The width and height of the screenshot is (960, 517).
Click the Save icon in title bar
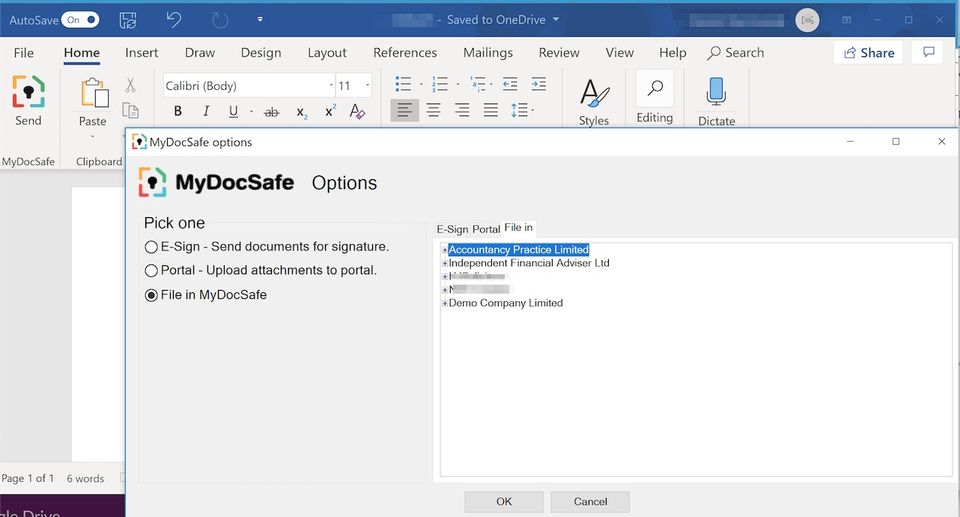coord(128,19)
